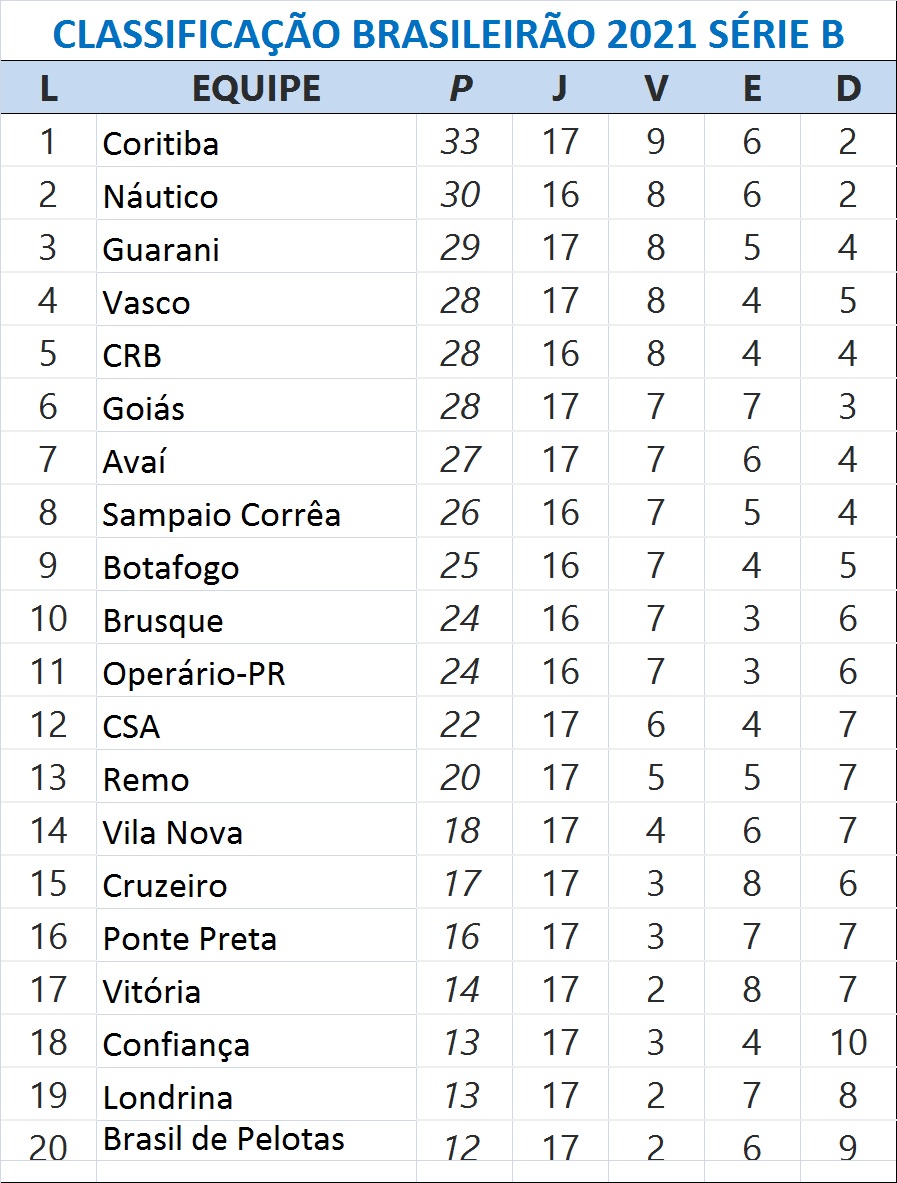Select the Brasil de Pelotas team cell
The width and height of the screenshot is (897, 1183).
click(x=224, y=1138)
